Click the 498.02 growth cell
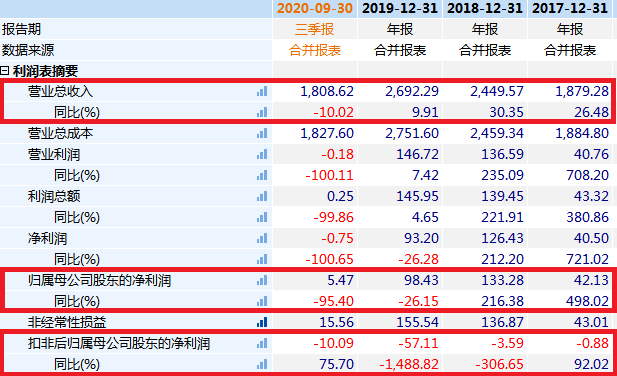This screenshot has height=376, width=617. [587, 302]
